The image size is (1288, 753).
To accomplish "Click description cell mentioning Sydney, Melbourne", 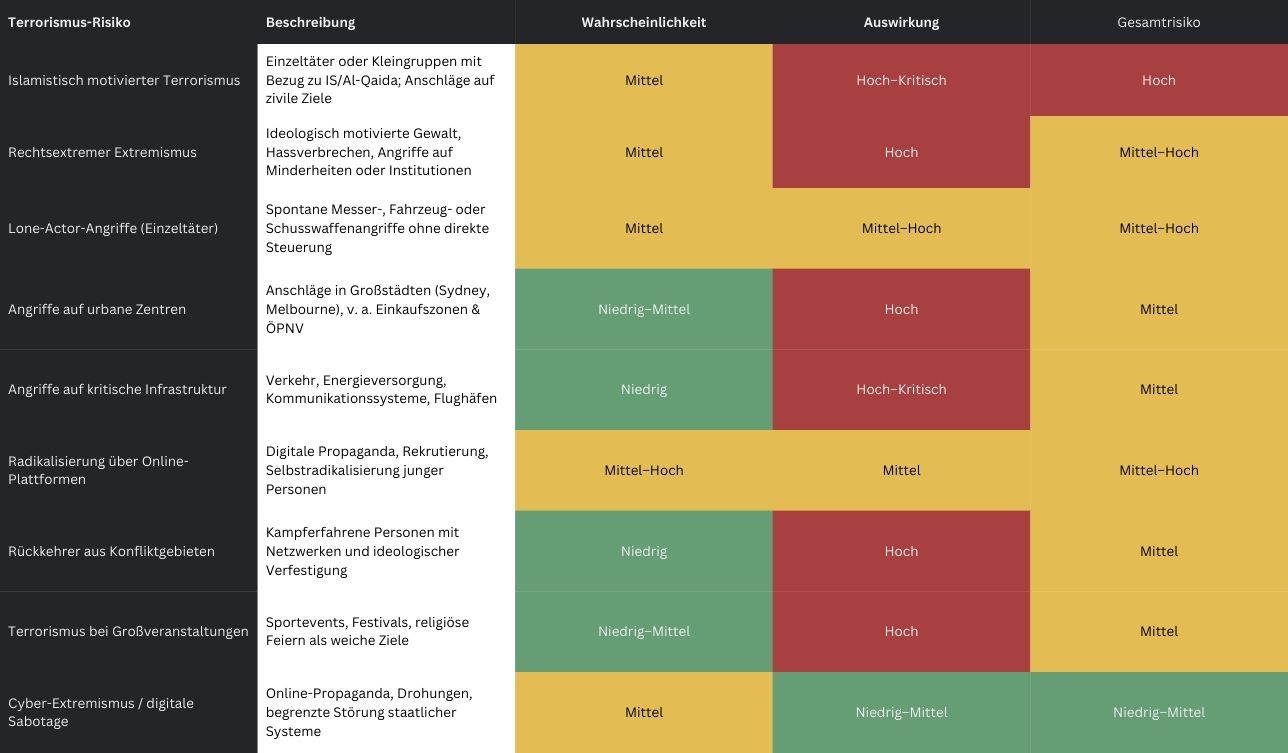I will [x=378, y=309].
